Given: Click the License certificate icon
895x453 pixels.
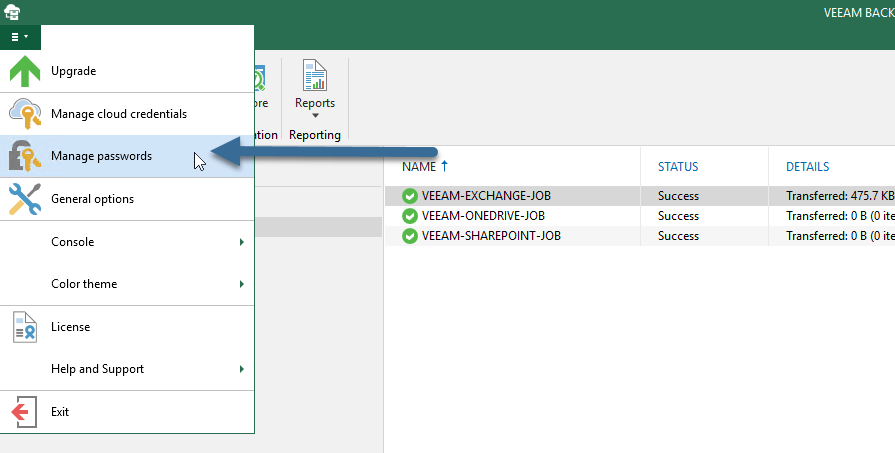Looking at the screenshot, I should [x=25, y=327].
